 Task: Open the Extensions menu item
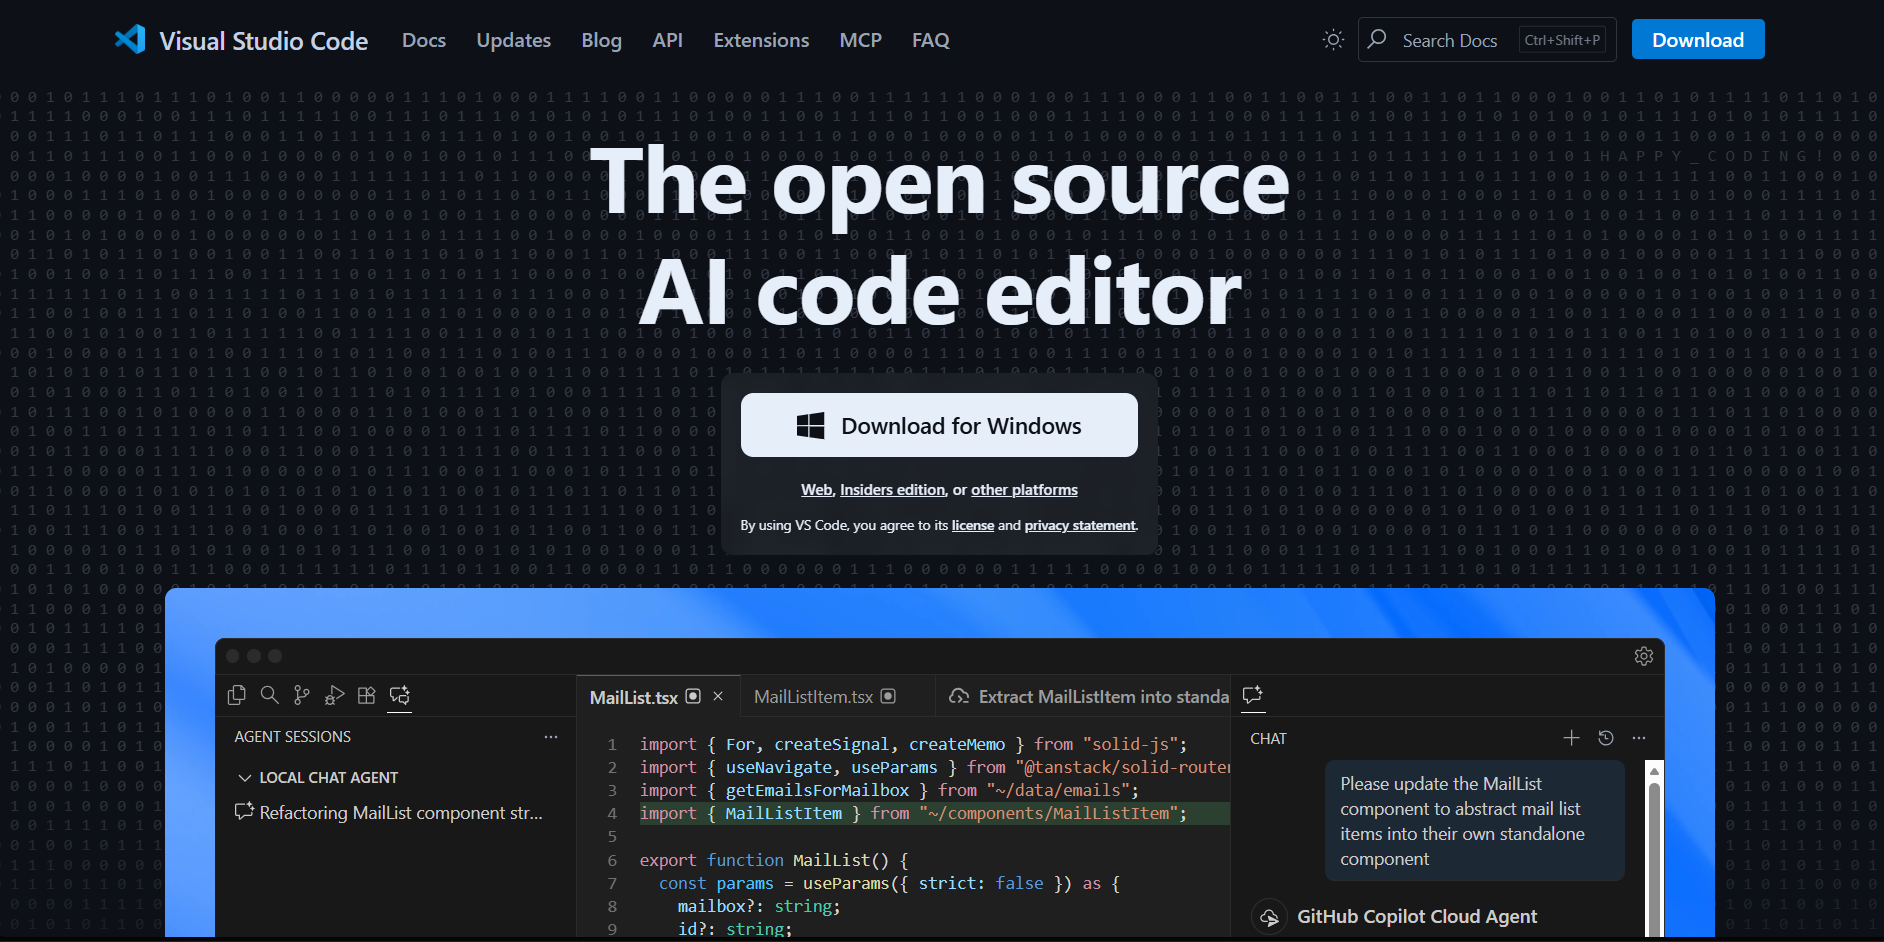tap(760, 40)
